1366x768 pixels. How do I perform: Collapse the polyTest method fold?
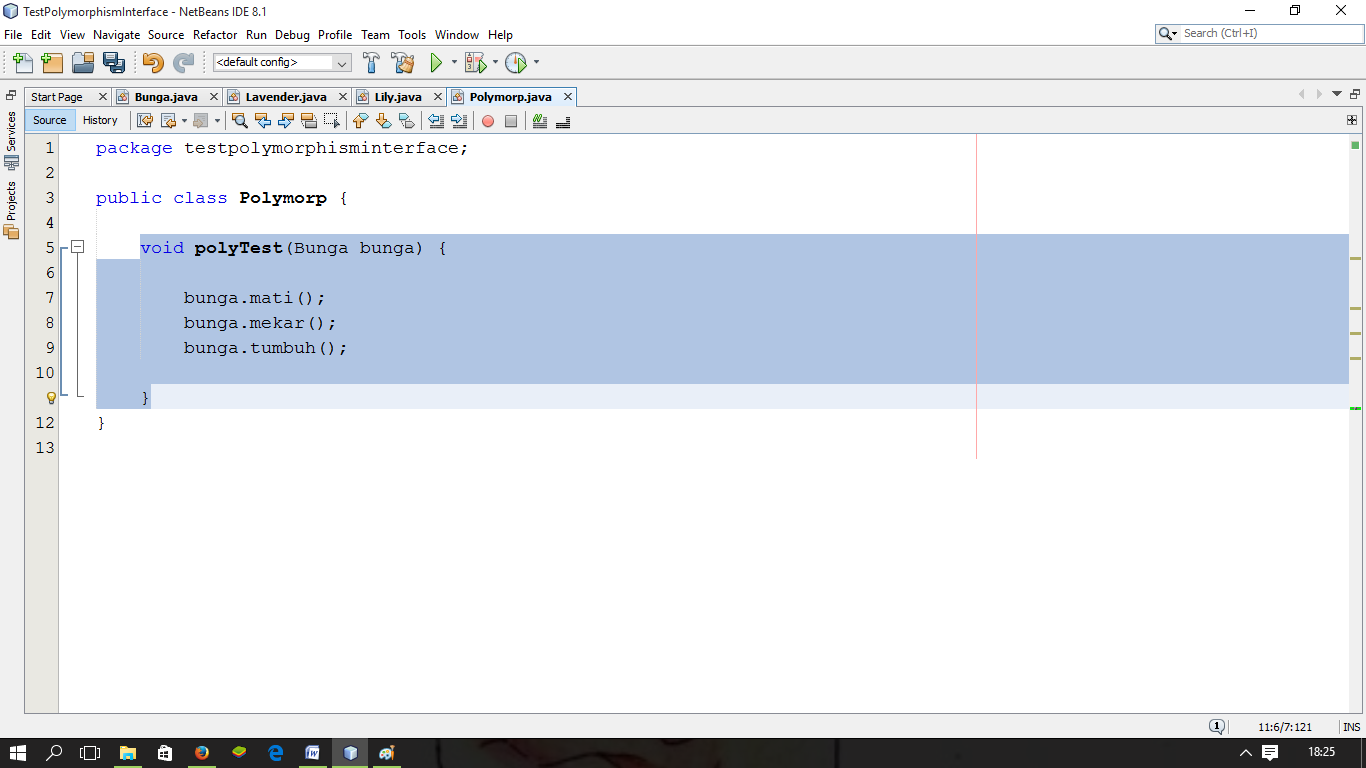point(78,247)
